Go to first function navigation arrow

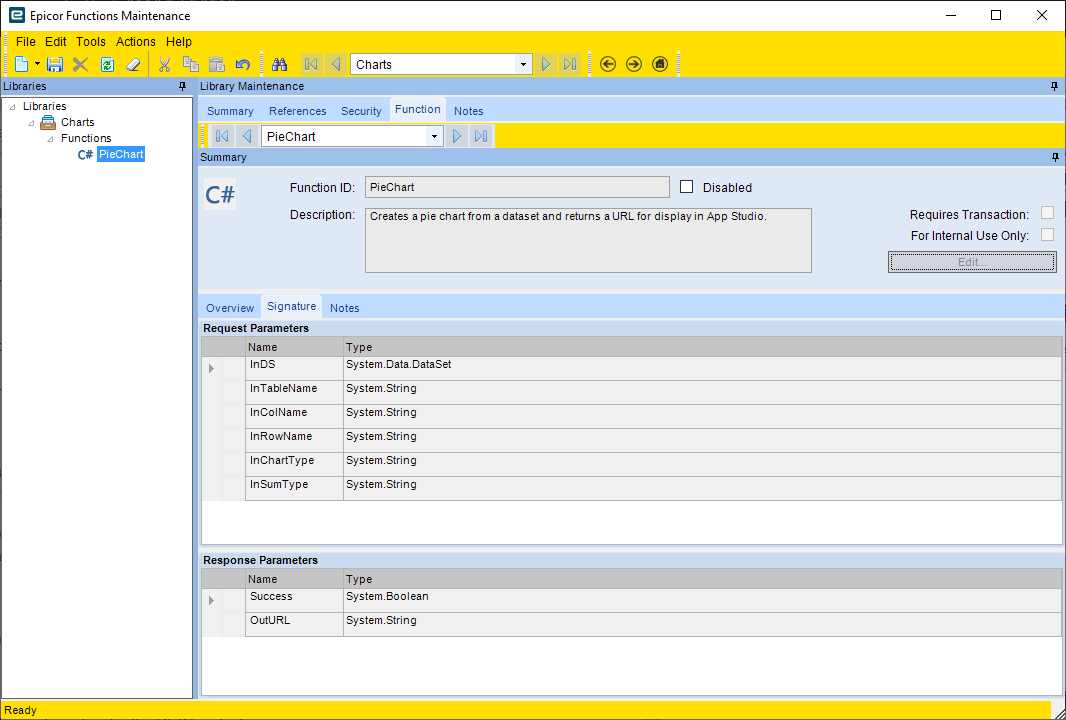tap(222, 136)
